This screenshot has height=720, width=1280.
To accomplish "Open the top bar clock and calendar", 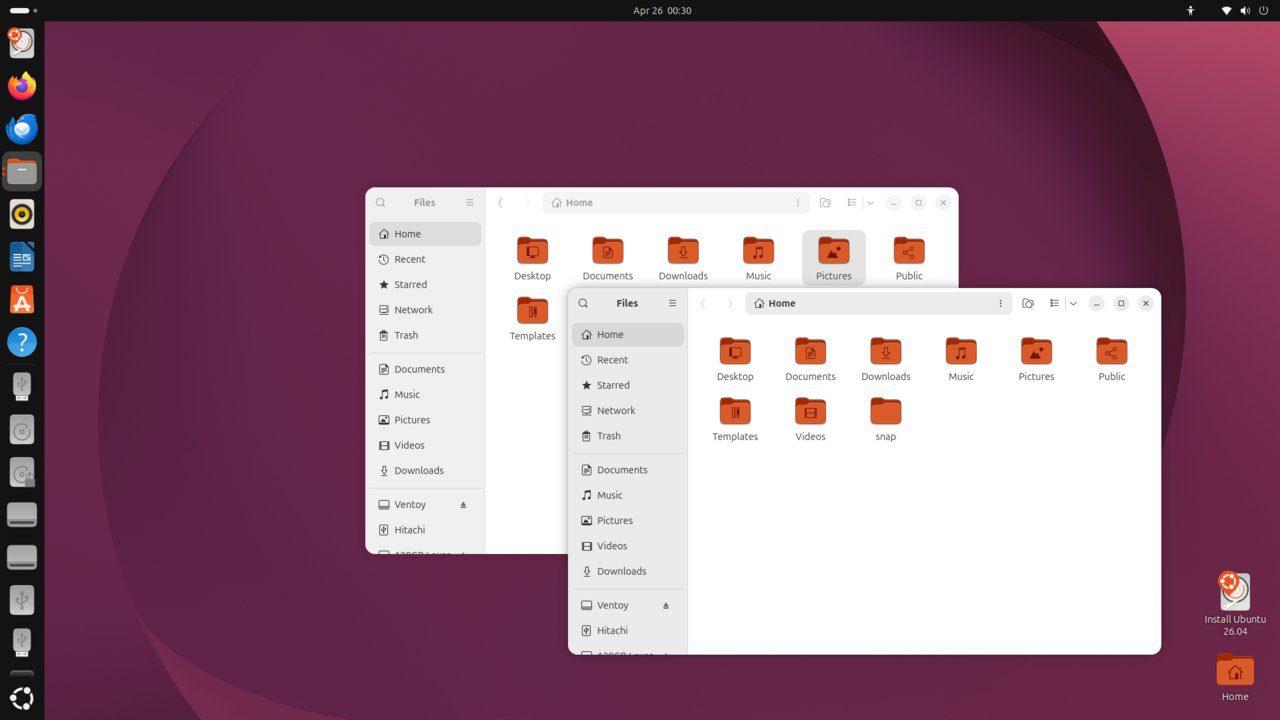I will click(x=662, y=10).
